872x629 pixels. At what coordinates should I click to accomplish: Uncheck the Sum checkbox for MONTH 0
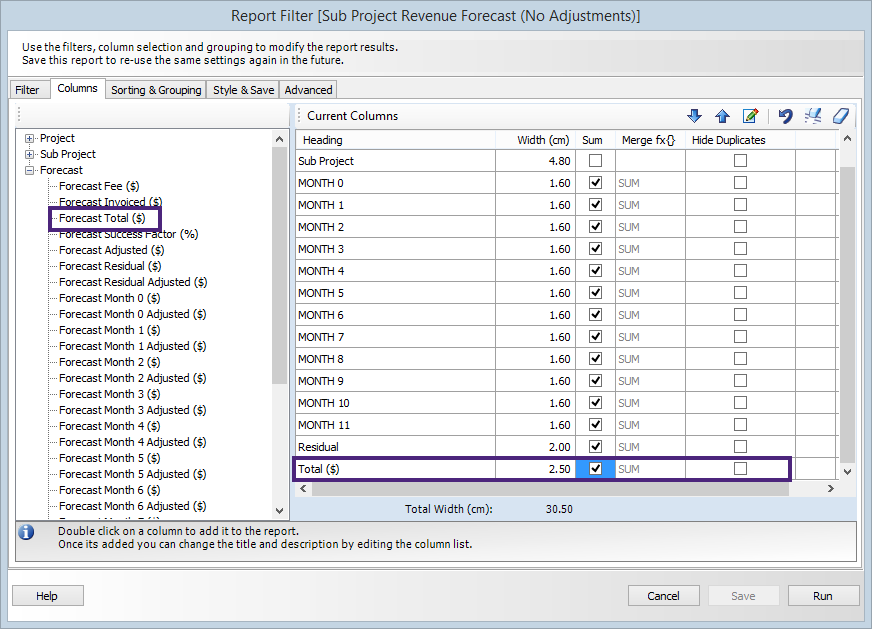pos(595,183)
